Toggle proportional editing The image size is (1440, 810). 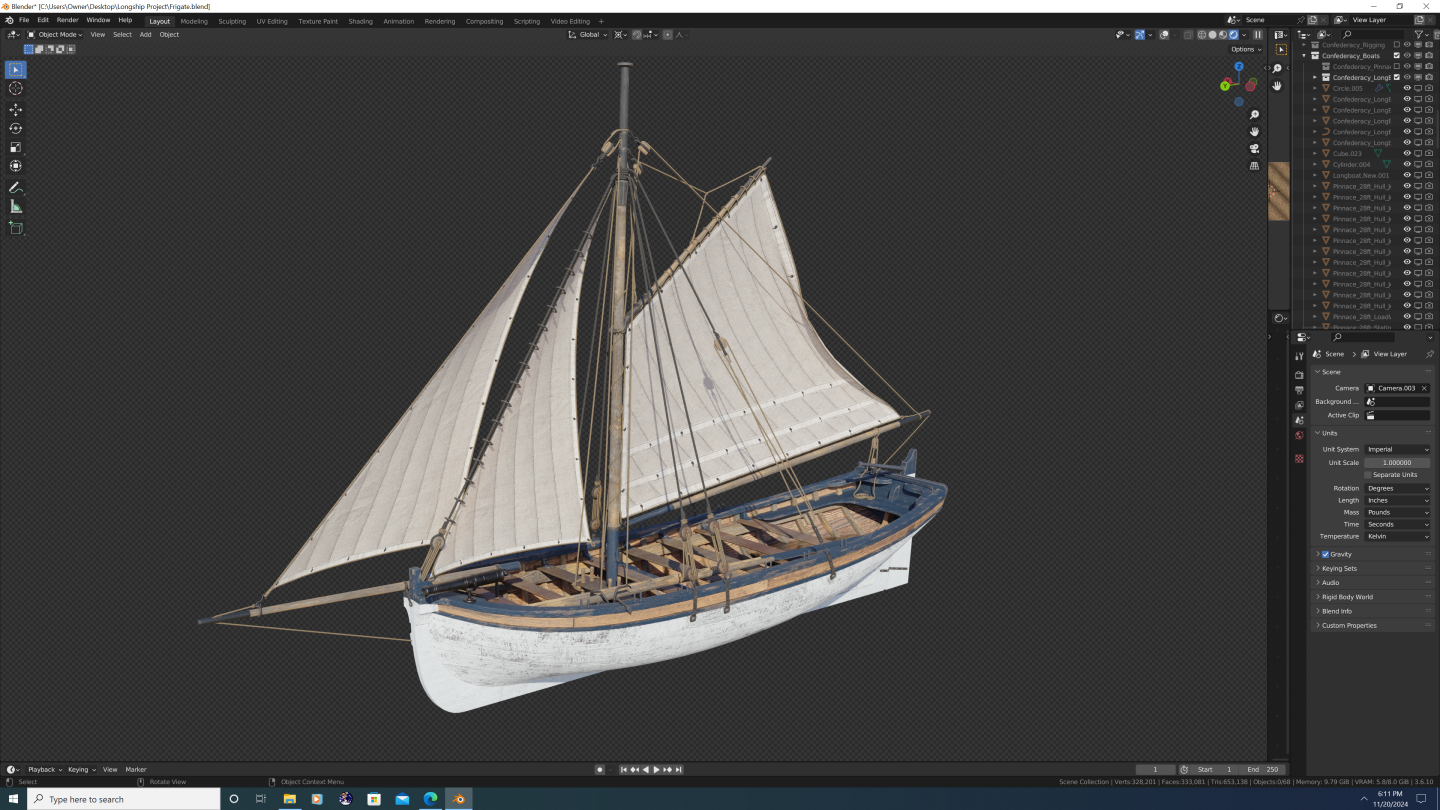coord(667,35)
